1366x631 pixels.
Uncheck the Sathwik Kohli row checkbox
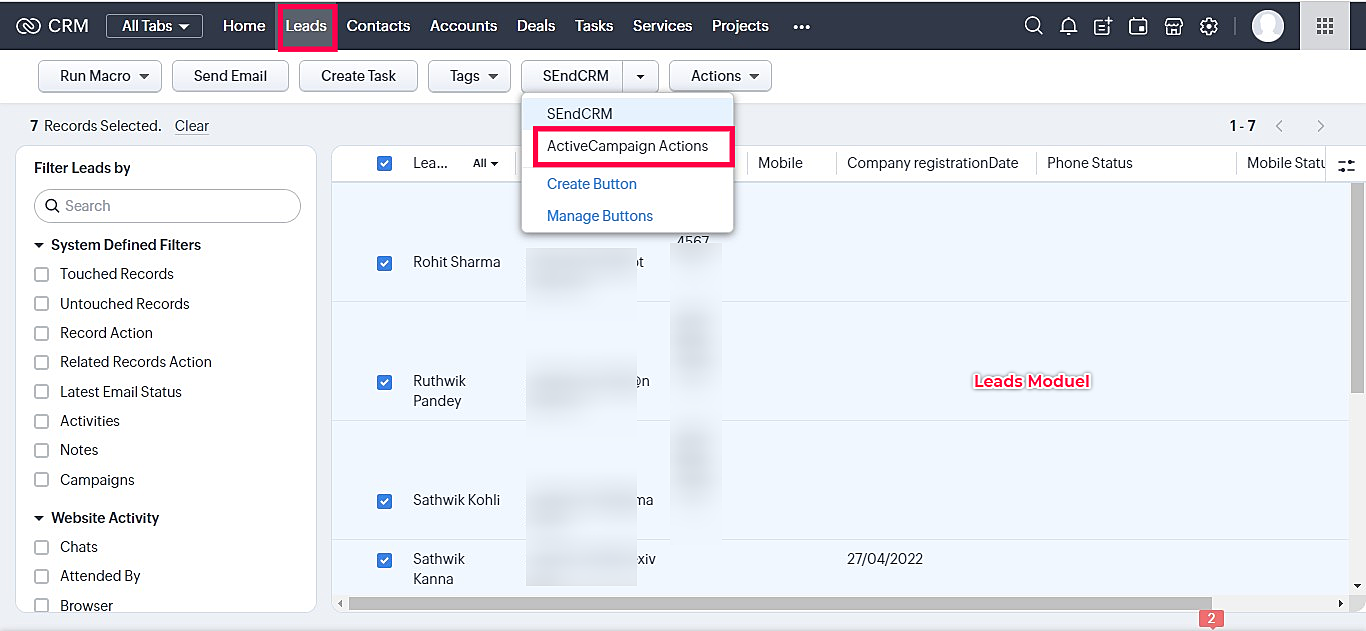pos(385,501)
